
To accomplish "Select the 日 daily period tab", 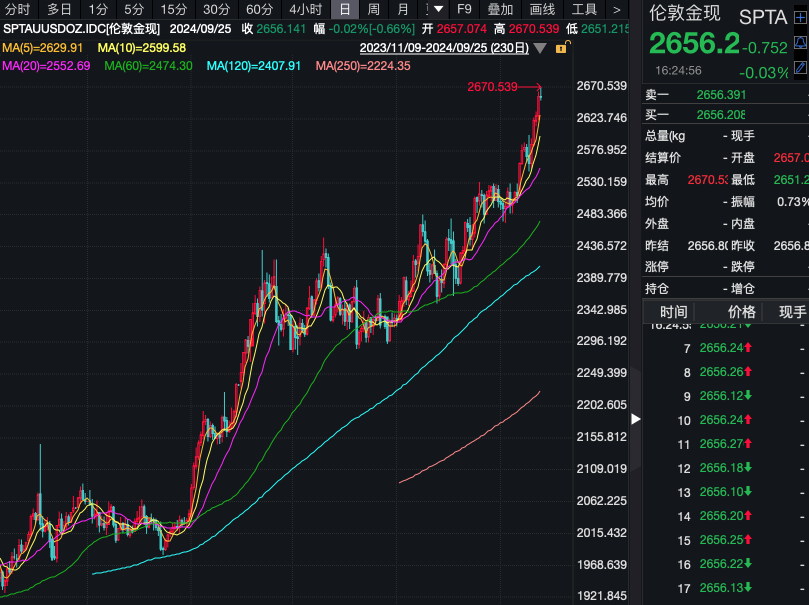I will pos(344,9).
